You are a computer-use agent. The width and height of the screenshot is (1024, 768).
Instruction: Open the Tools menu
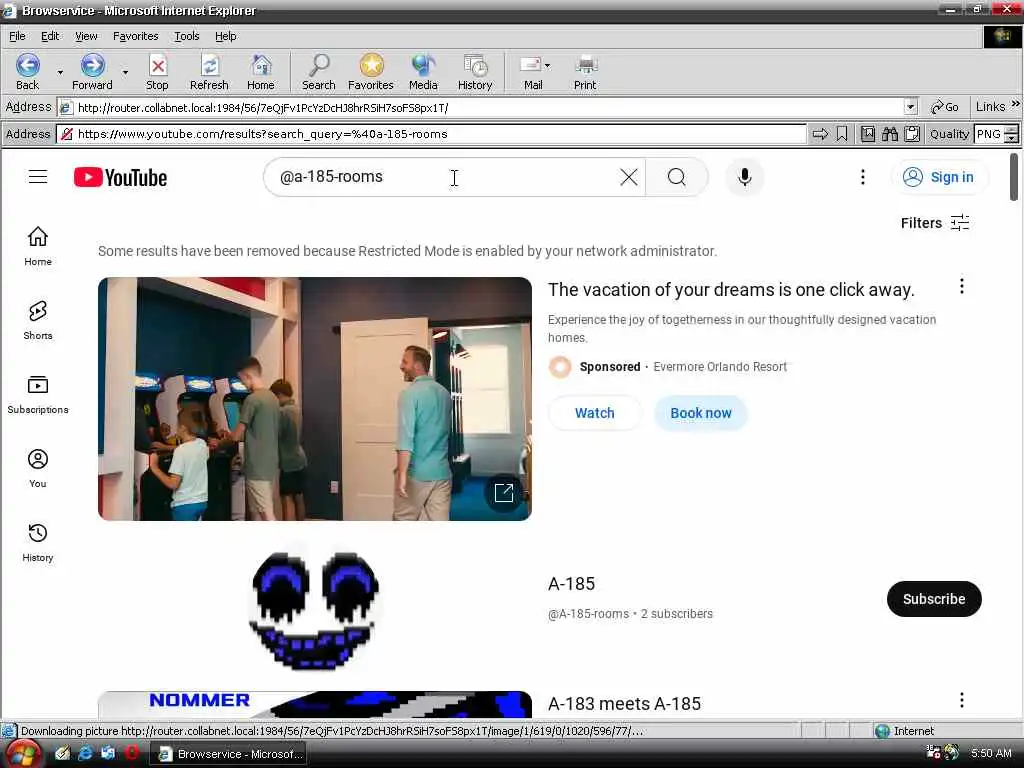pyautogui.click(x=187, y=36)
